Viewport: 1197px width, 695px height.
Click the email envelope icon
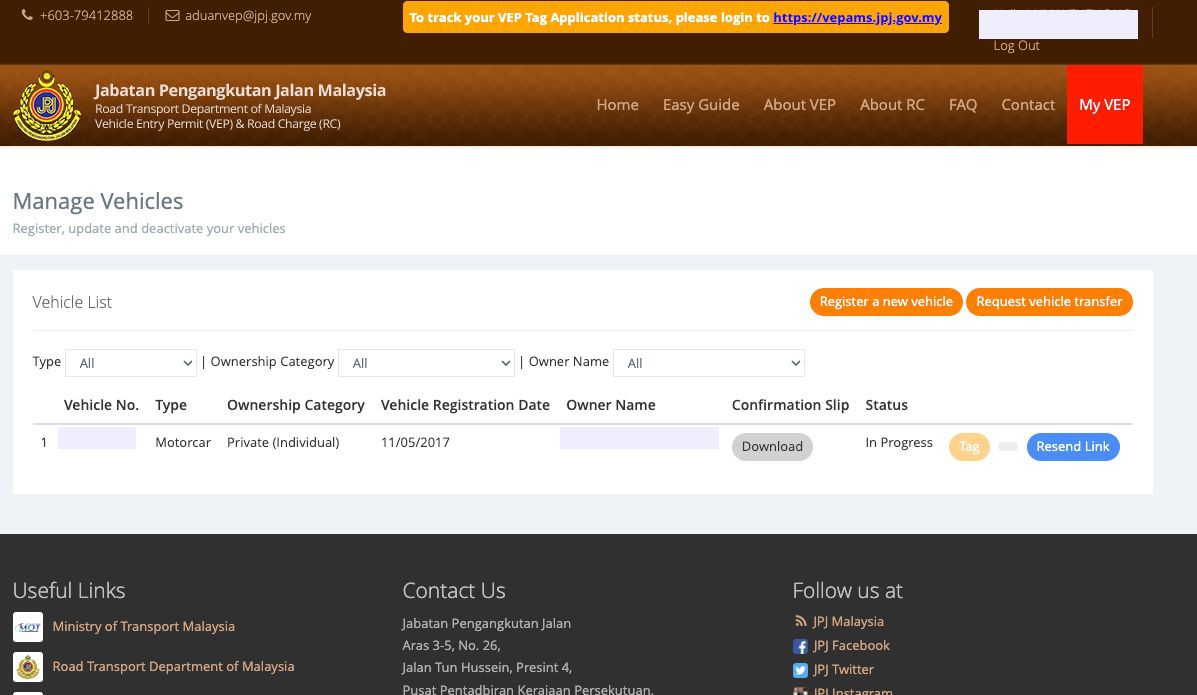pos(172,16)
